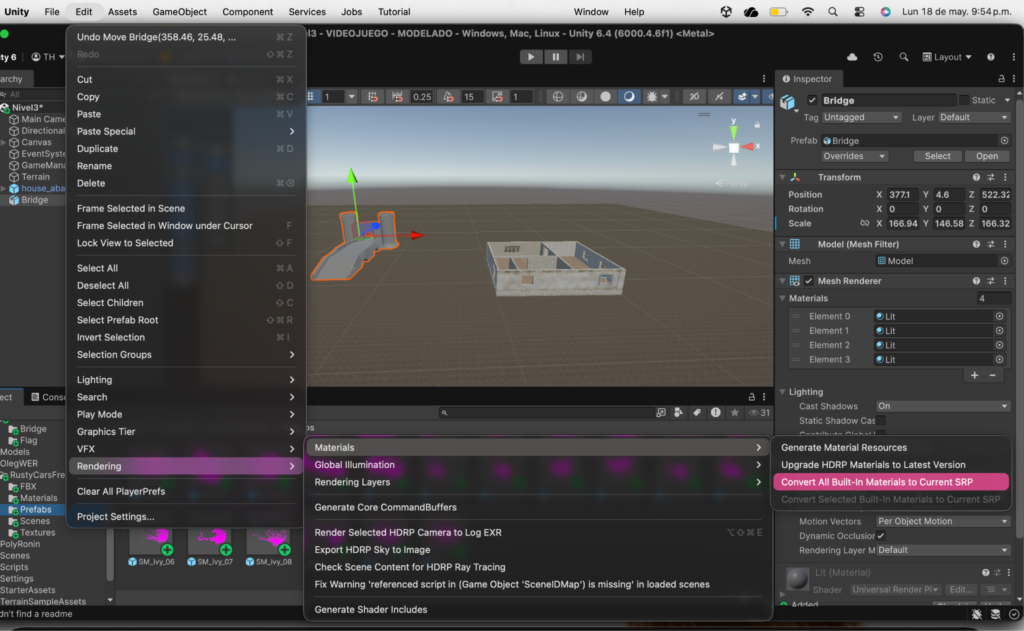
Task: Open the Static flags dropdown arrow
Action: (x=1007, y=100)
